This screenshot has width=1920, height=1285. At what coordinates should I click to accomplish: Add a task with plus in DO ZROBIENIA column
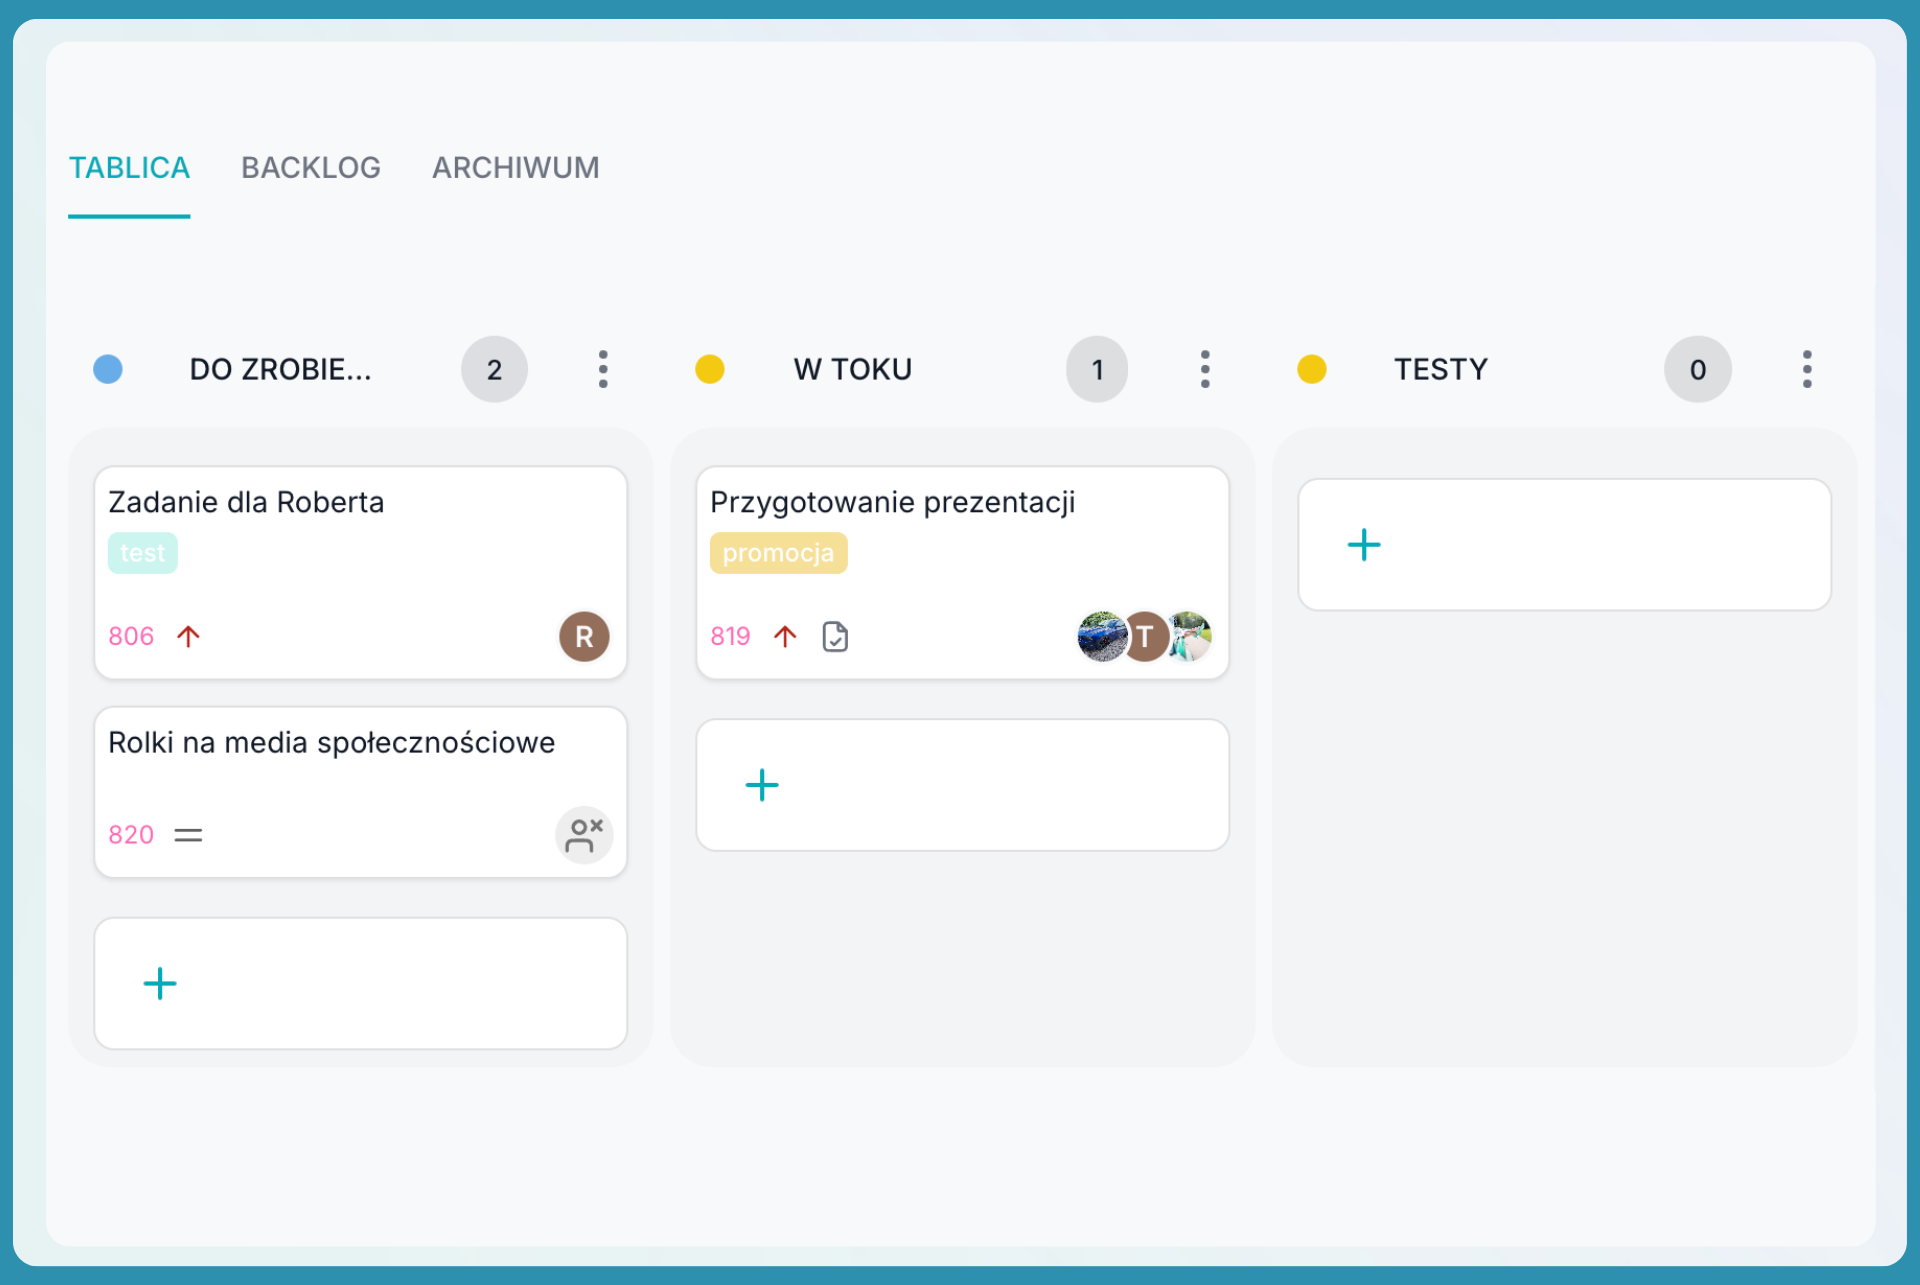click(160, 984)
